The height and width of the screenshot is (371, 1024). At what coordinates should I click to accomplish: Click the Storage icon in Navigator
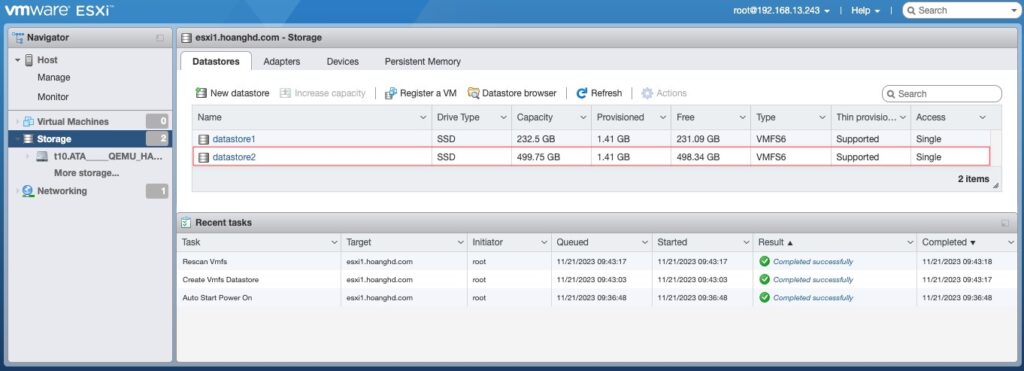click(28, 139)
